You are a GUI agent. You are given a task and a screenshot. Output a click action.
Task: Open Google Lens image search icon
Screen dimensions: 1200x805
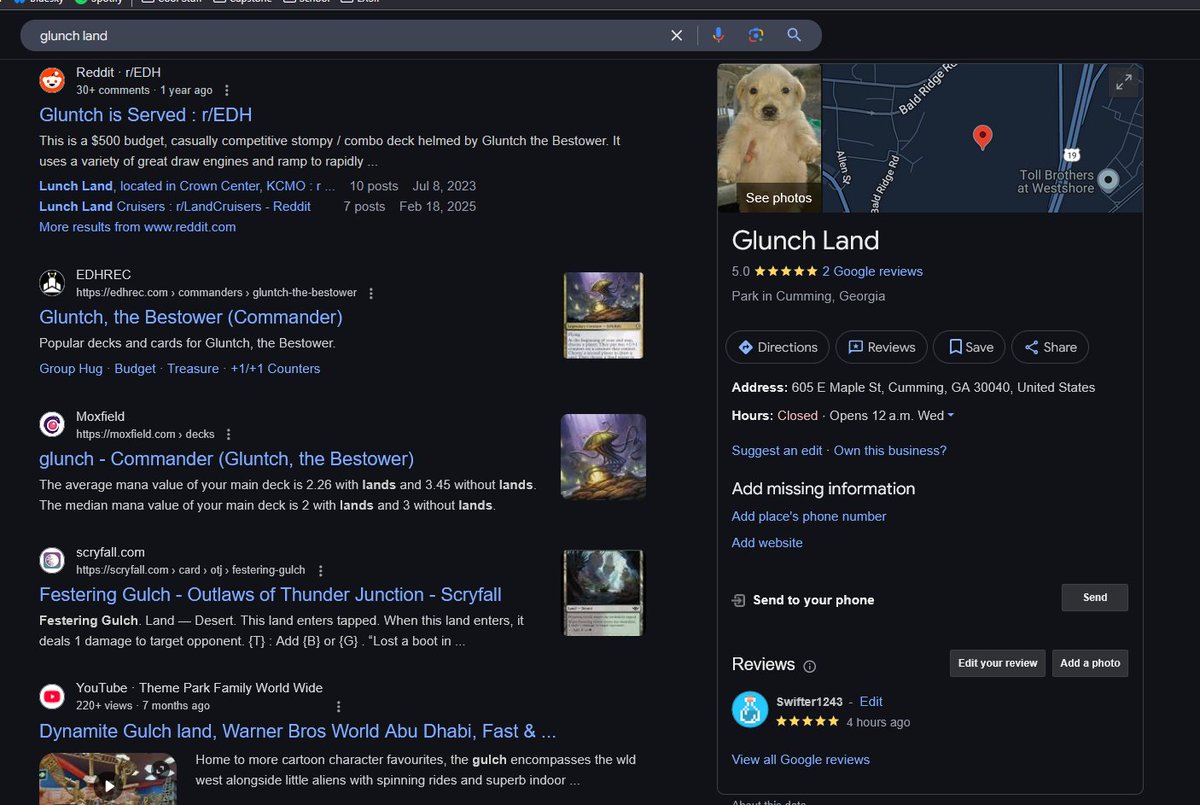(756, 35)
